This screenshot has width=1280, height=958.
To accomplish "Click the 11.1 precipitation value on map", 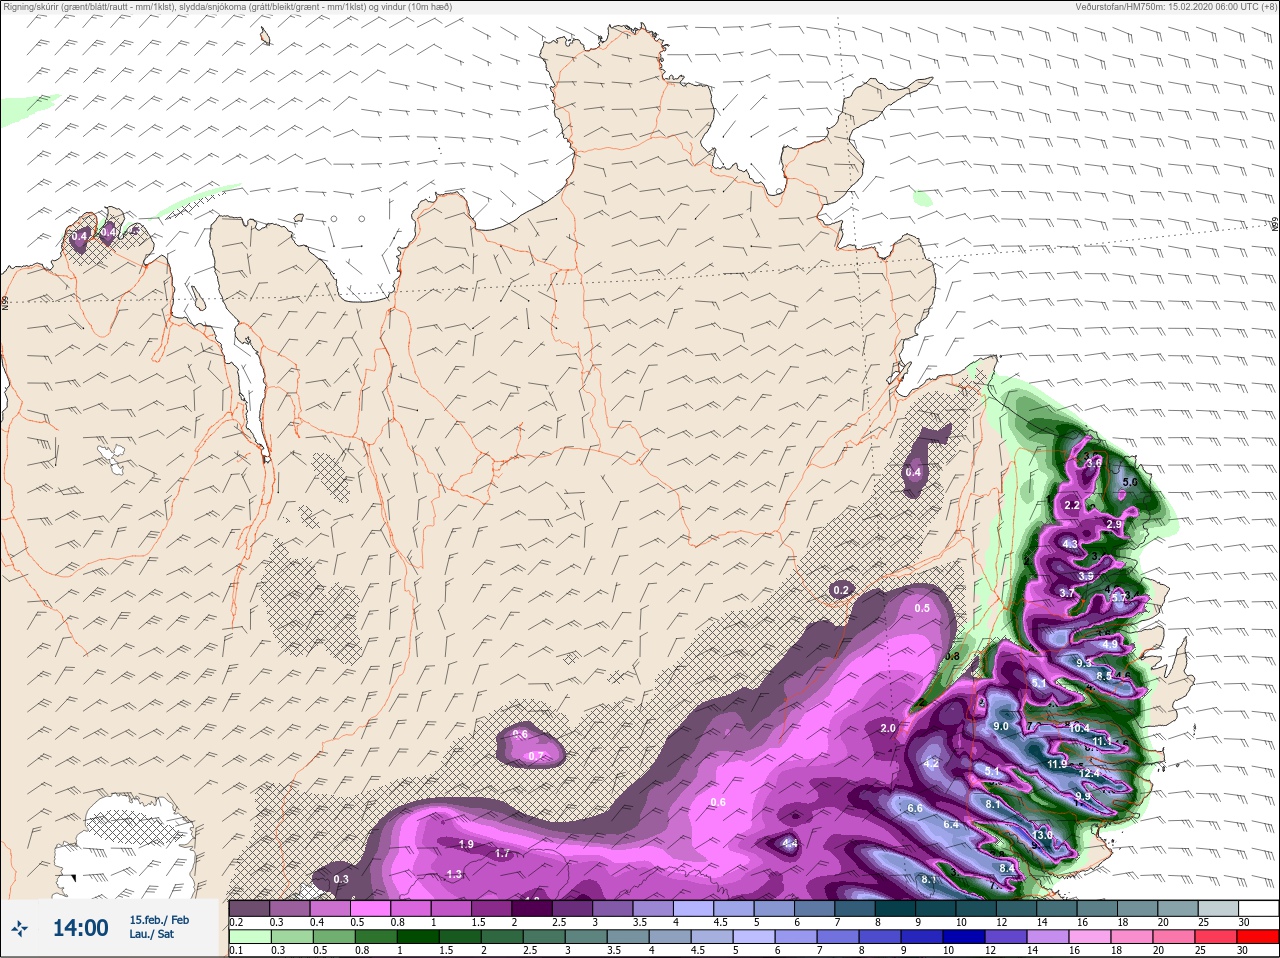I will coord(1102,741).
